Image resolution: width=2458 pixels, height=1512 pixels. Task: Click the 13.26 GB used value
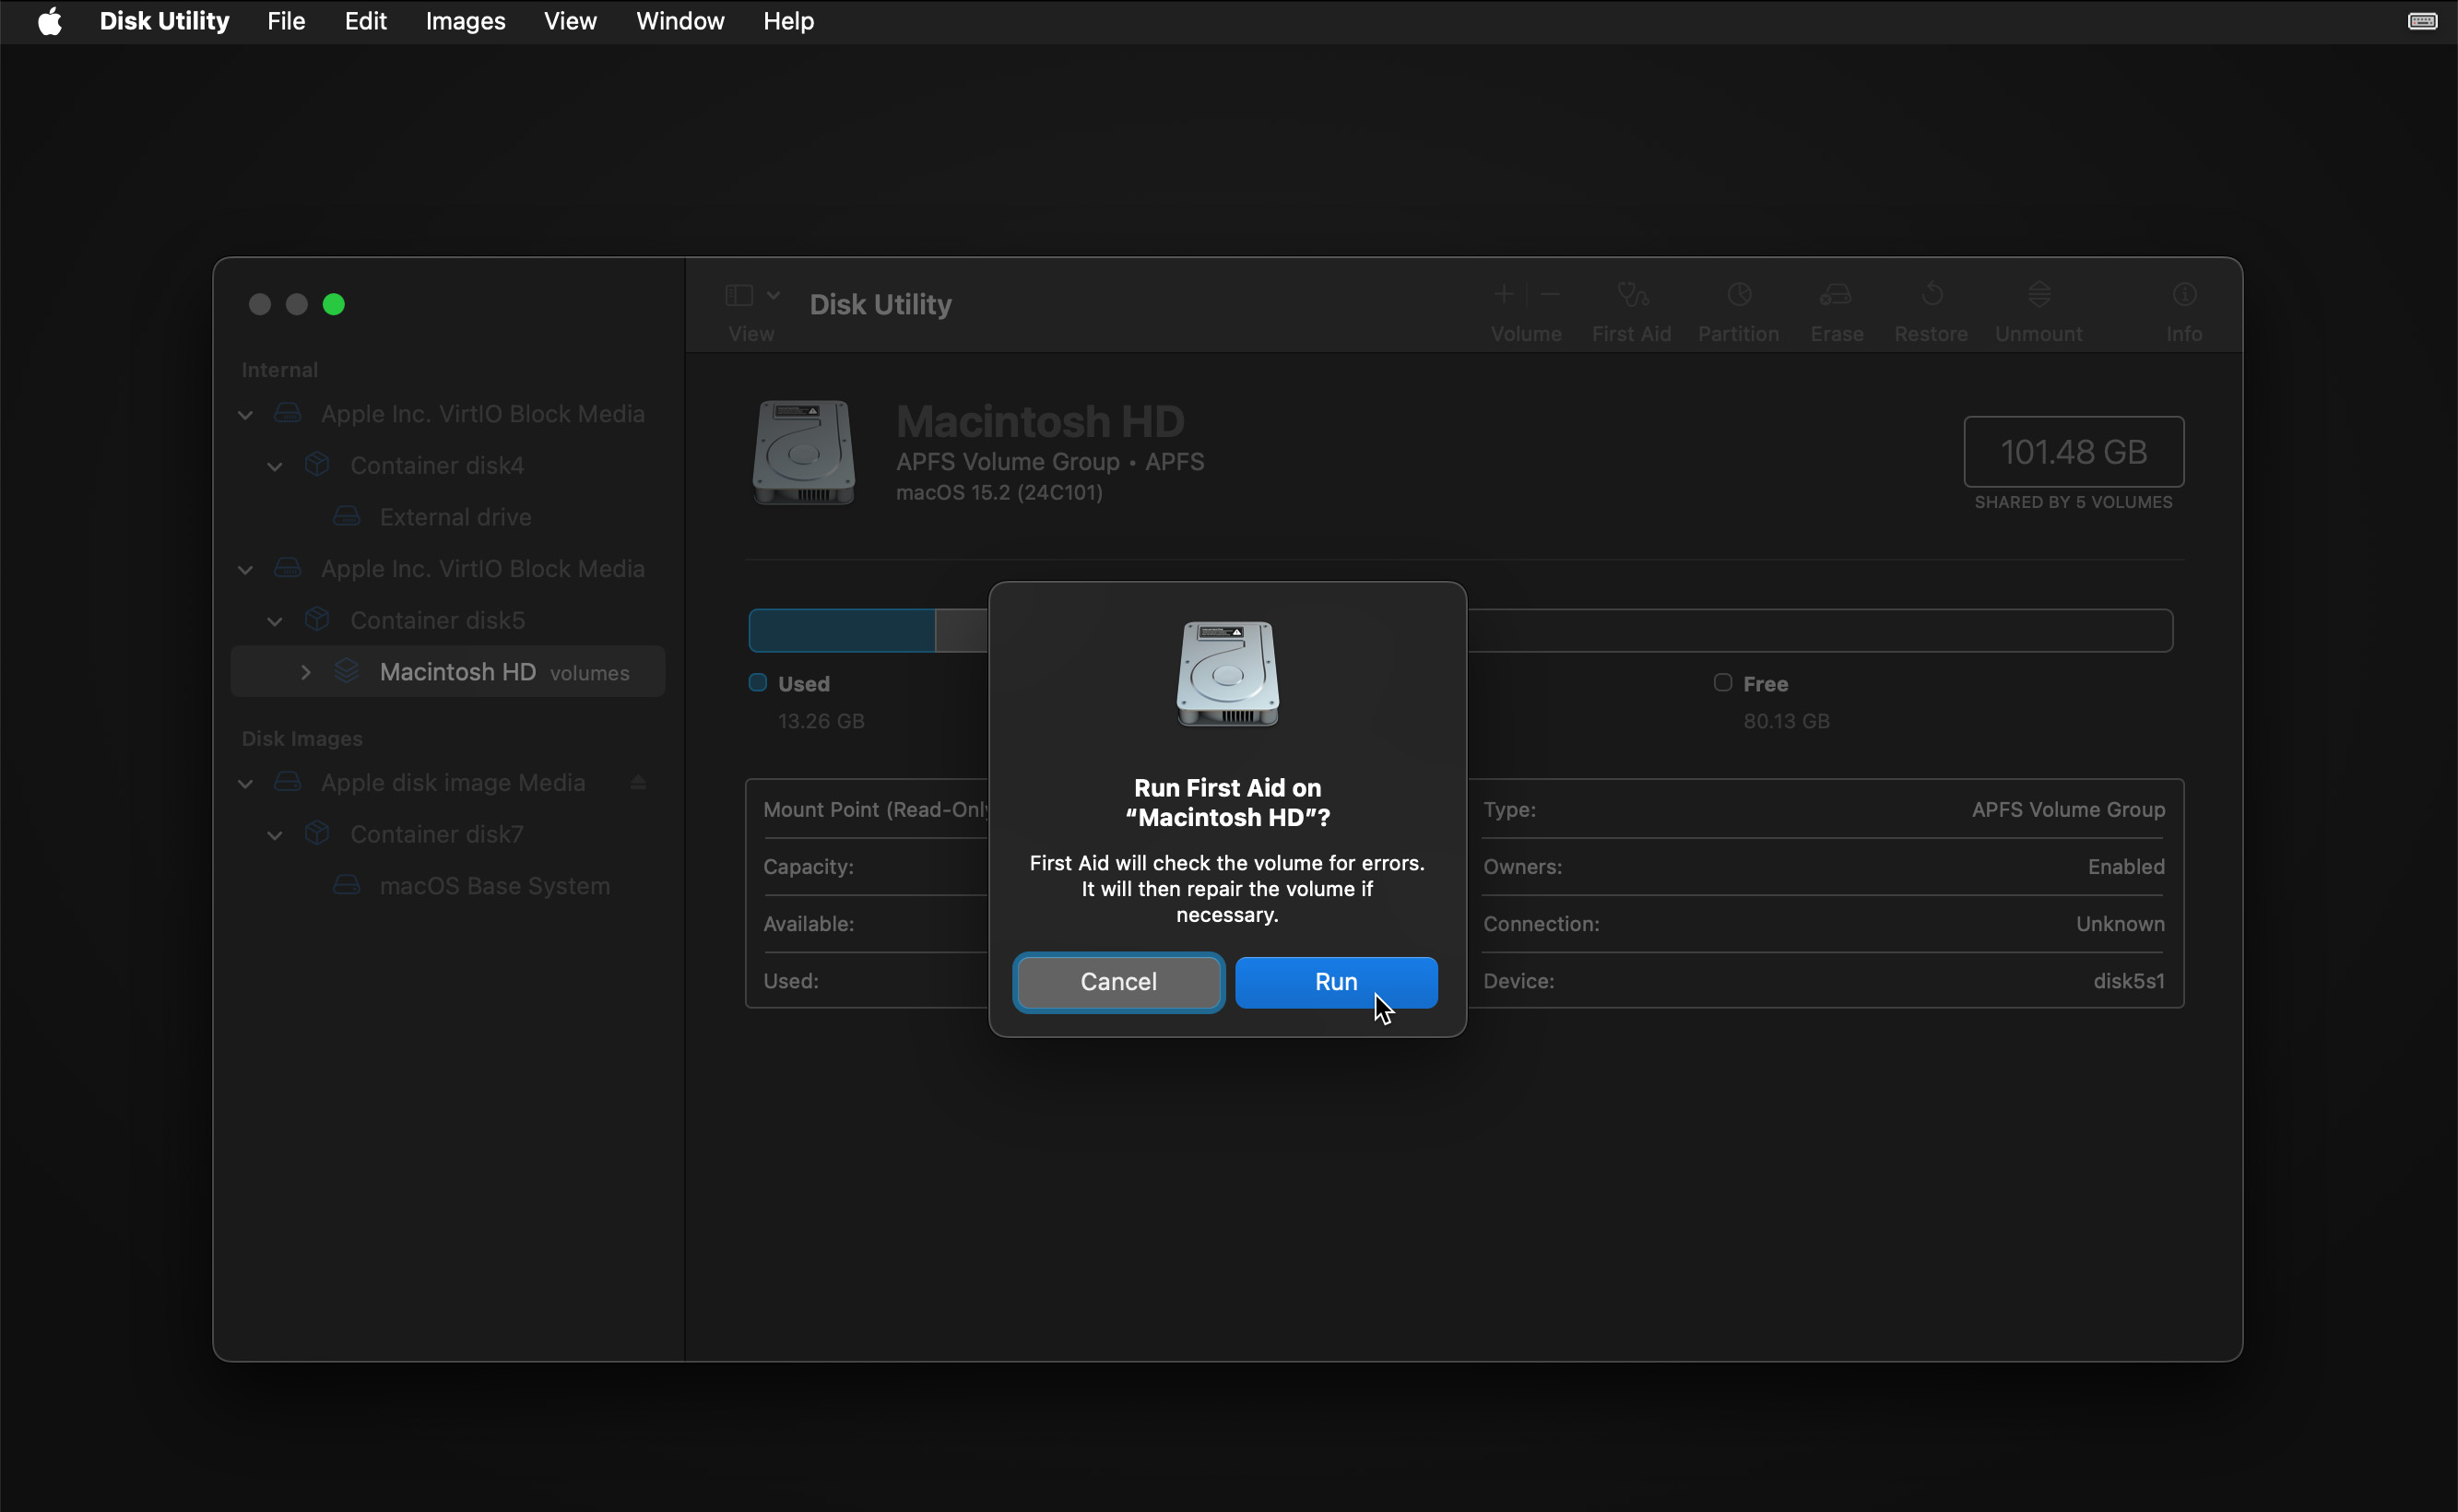coord(821,721)
